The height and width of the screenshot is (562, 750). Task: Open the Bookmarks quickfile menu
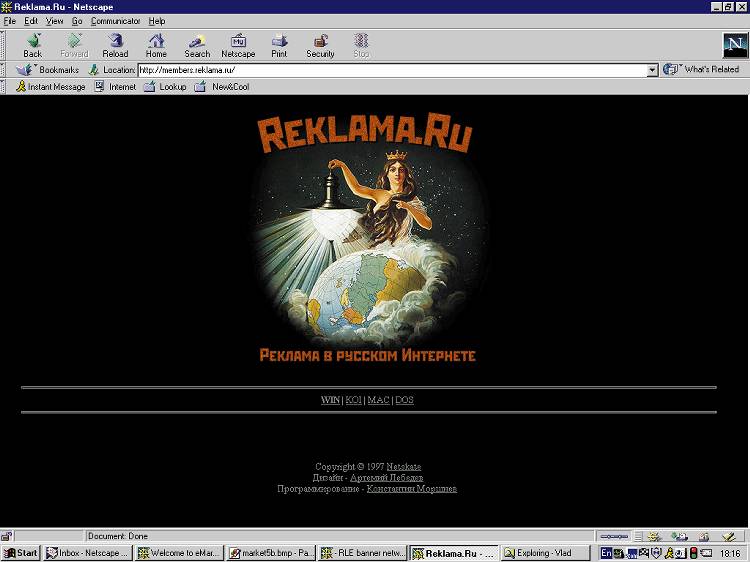click(x=47, y=70)
